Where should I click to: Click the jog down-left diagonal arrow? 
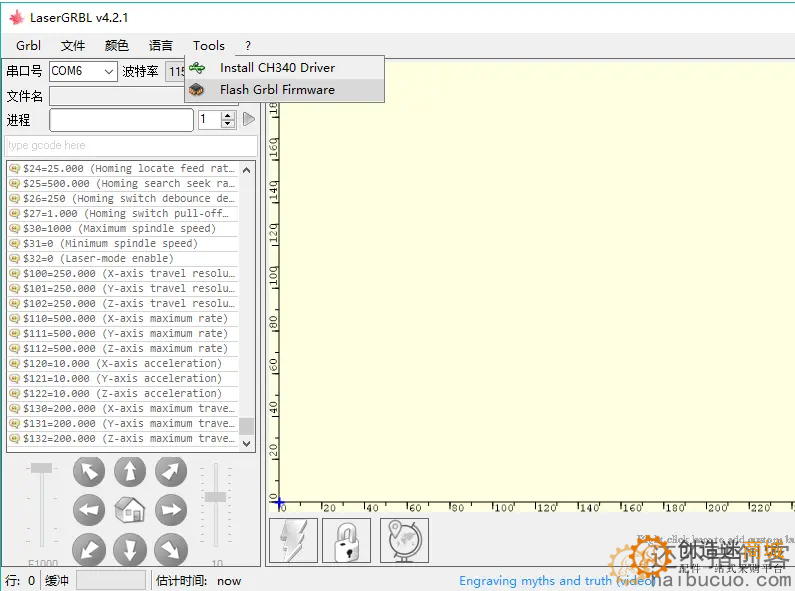point(89,550)
